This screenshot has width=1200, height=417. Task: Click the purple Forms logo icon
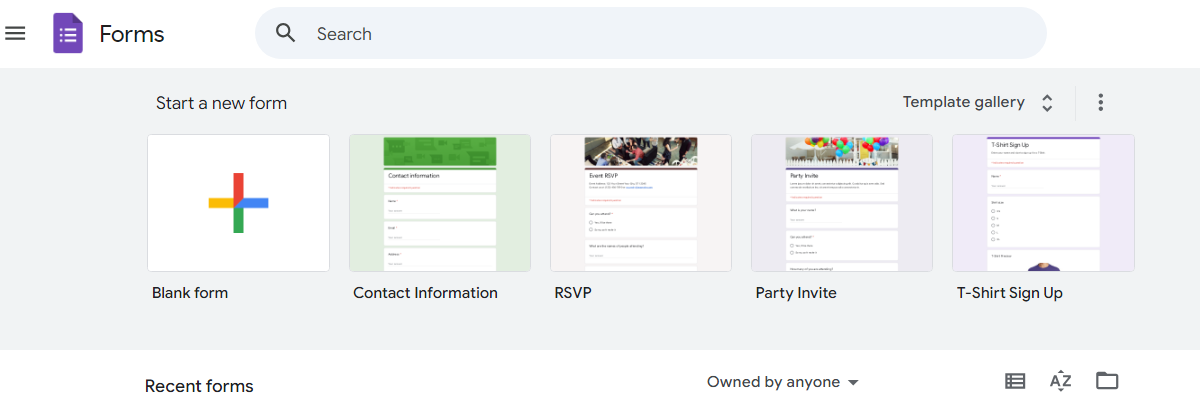[x=68, y=34]
